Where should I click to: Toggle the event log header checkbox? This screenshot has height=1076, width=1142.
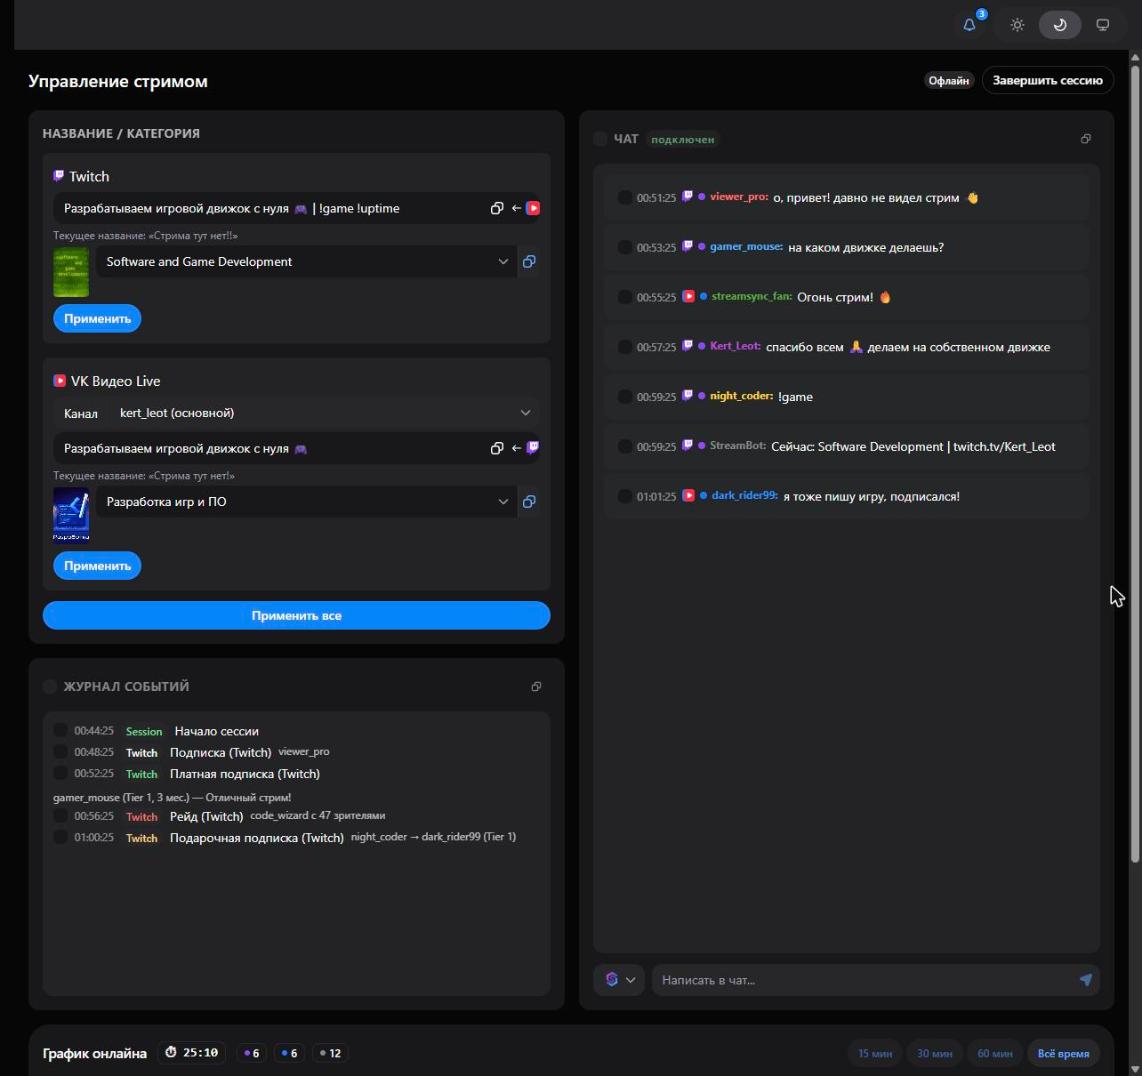tap(50, 686)
